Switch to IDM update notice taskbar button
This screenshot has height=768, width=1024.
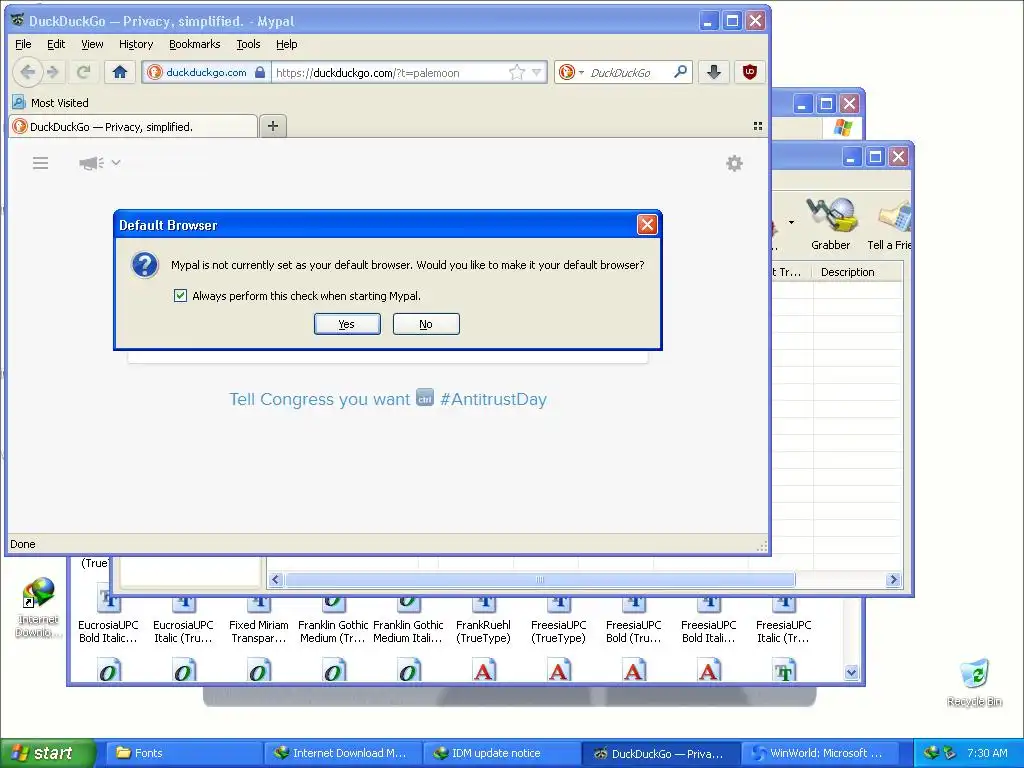[502, 753]
